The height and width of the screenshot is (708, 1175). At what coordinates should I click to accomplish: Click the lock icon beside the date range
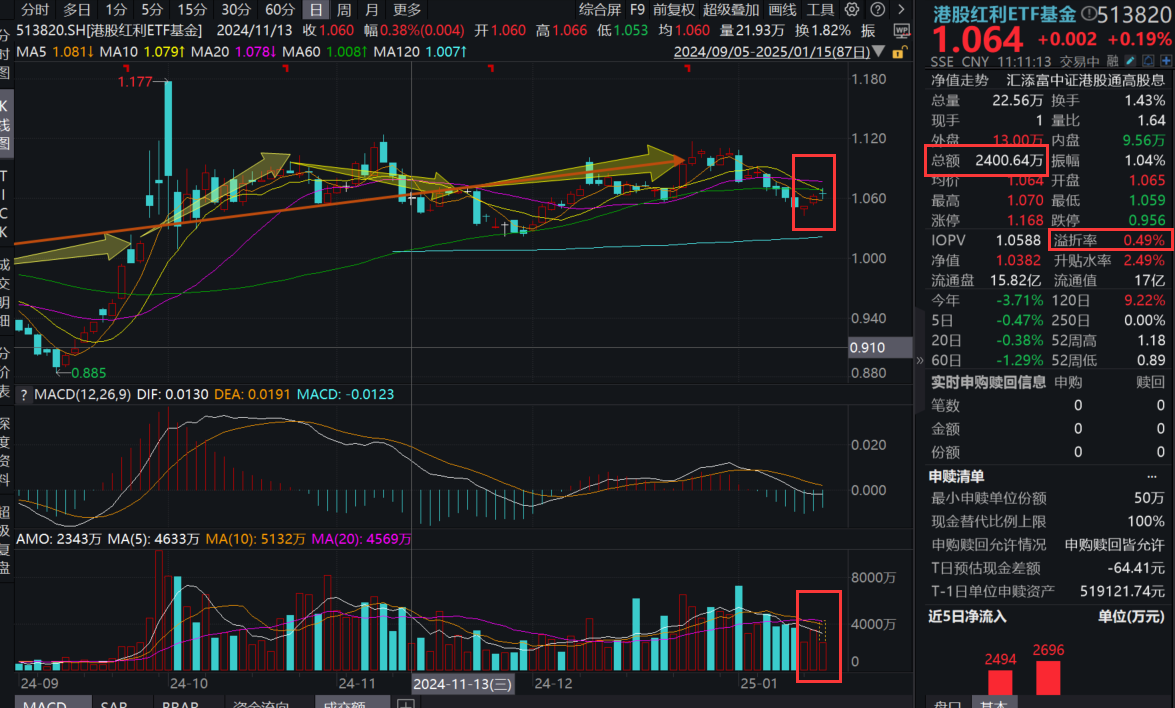pos(898,52)
